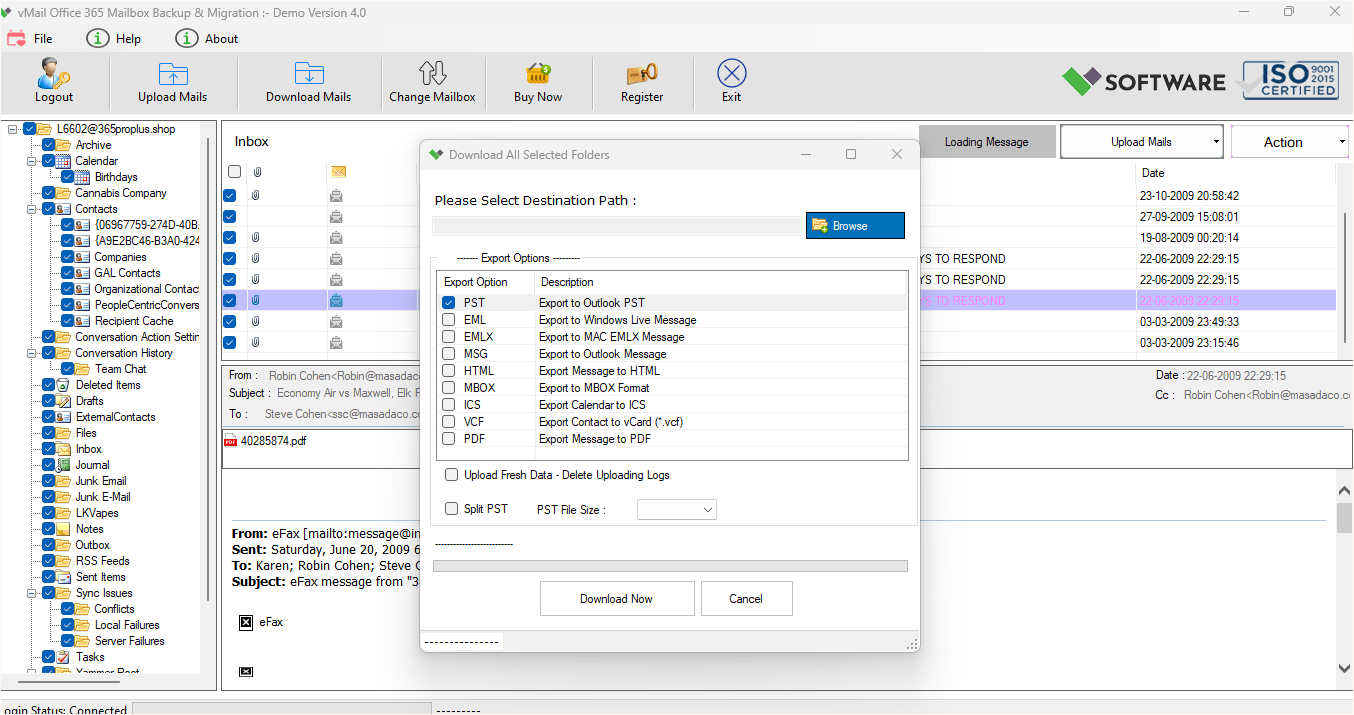Click the ISO 9001 certified badge
Viewport: 1354px width, 715px height.
(1290, 80)
